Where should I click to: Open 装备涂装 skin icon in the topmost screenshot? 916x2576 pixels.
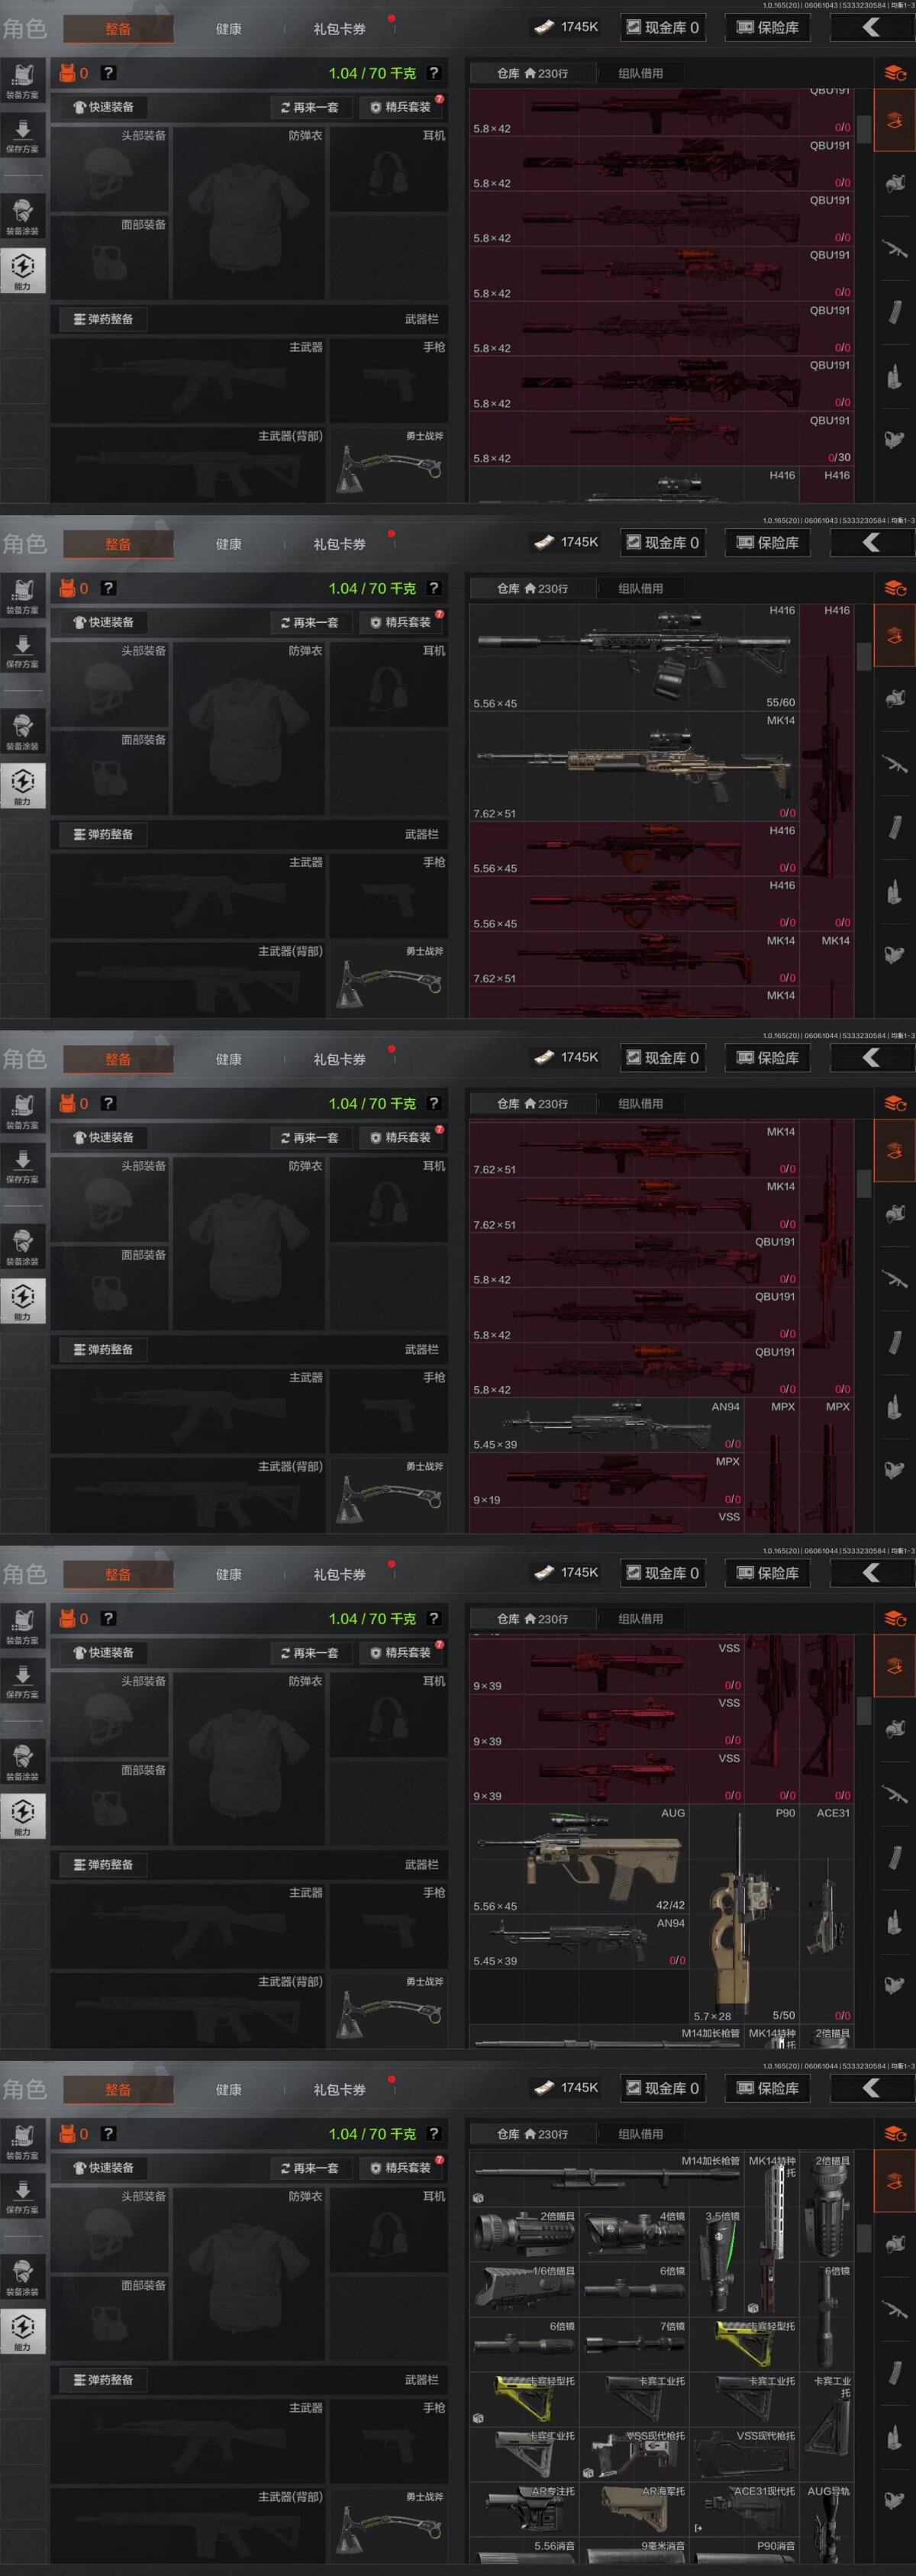click(22, 216)
